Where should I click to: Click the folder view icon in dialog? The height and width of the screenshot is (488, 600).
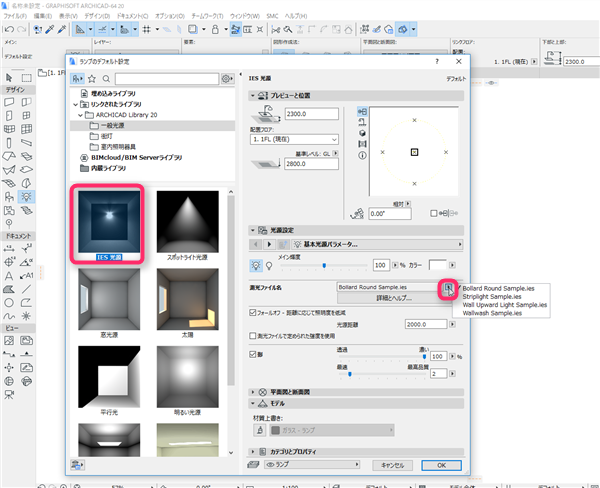(x=77, y=79)
